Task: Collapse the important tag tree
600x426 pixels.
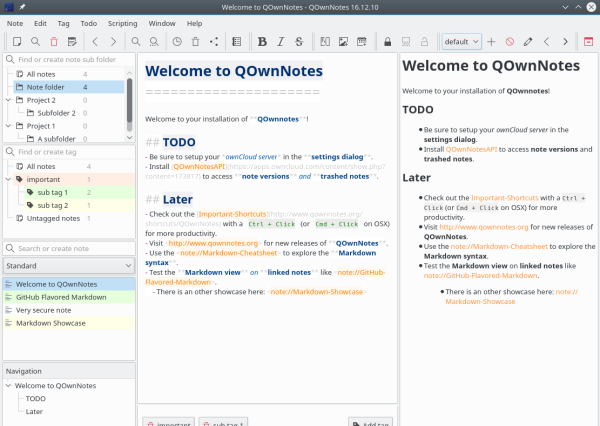Action: [x=8, y=179]
